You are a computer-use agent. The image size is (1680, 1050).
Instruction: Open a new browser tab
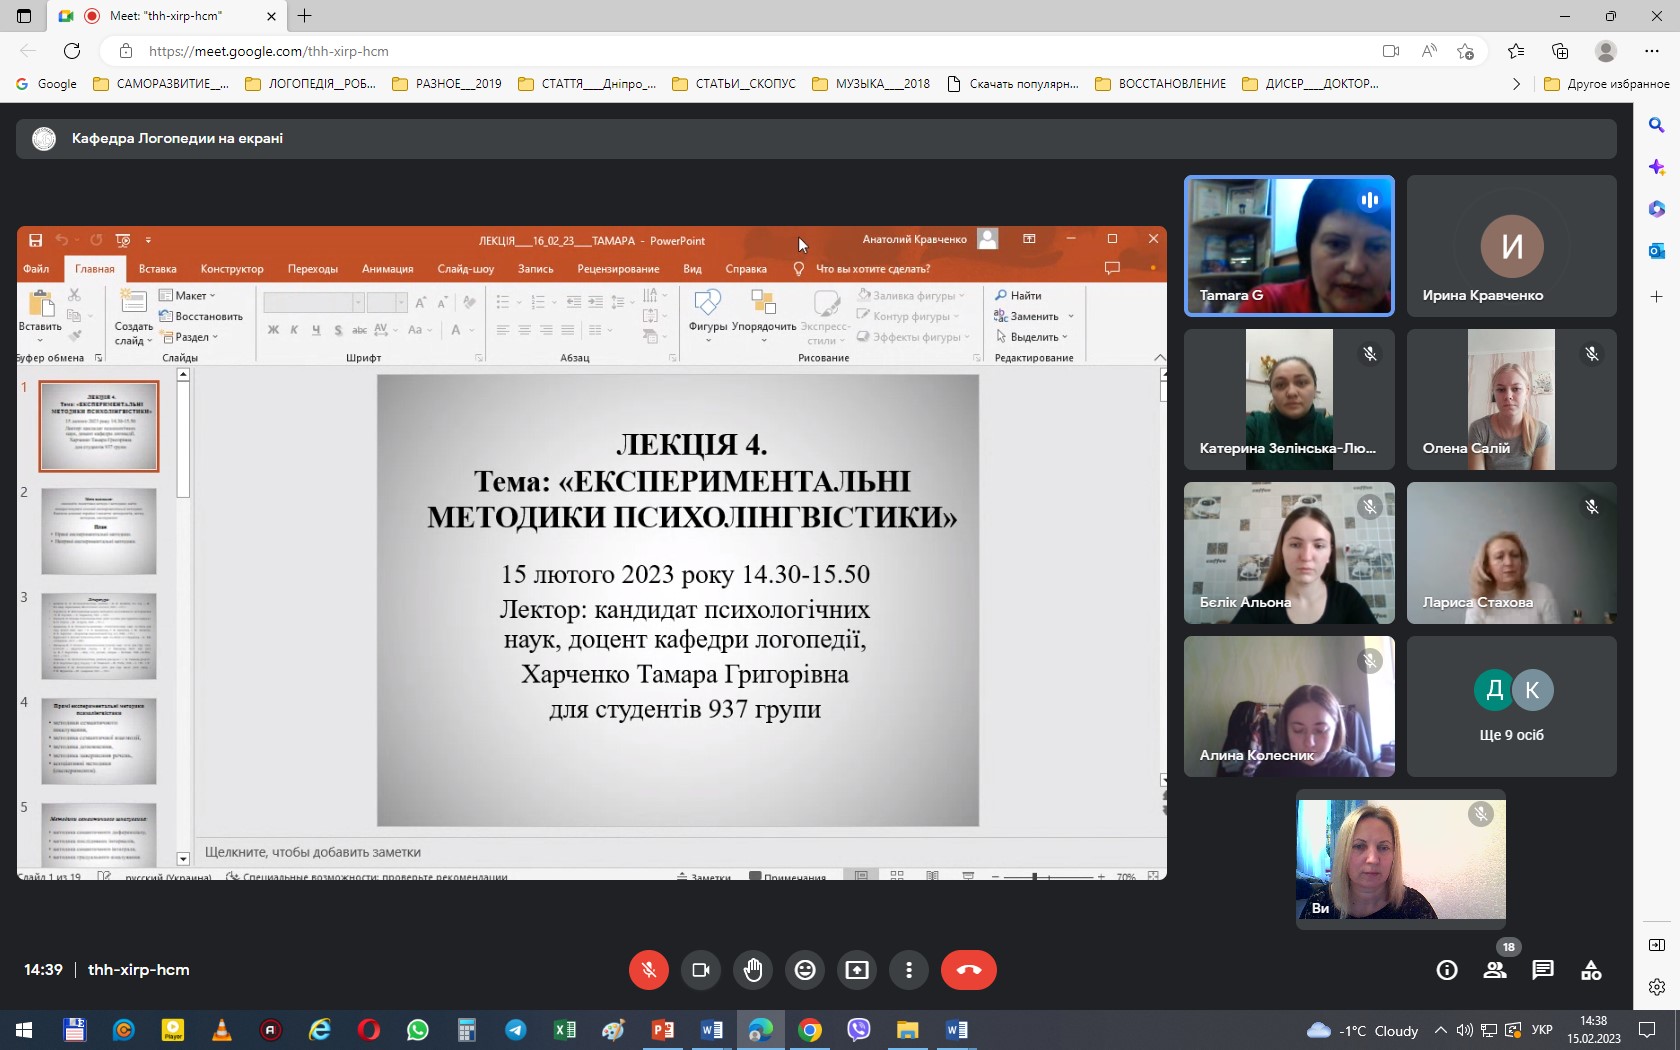(305, 16)
